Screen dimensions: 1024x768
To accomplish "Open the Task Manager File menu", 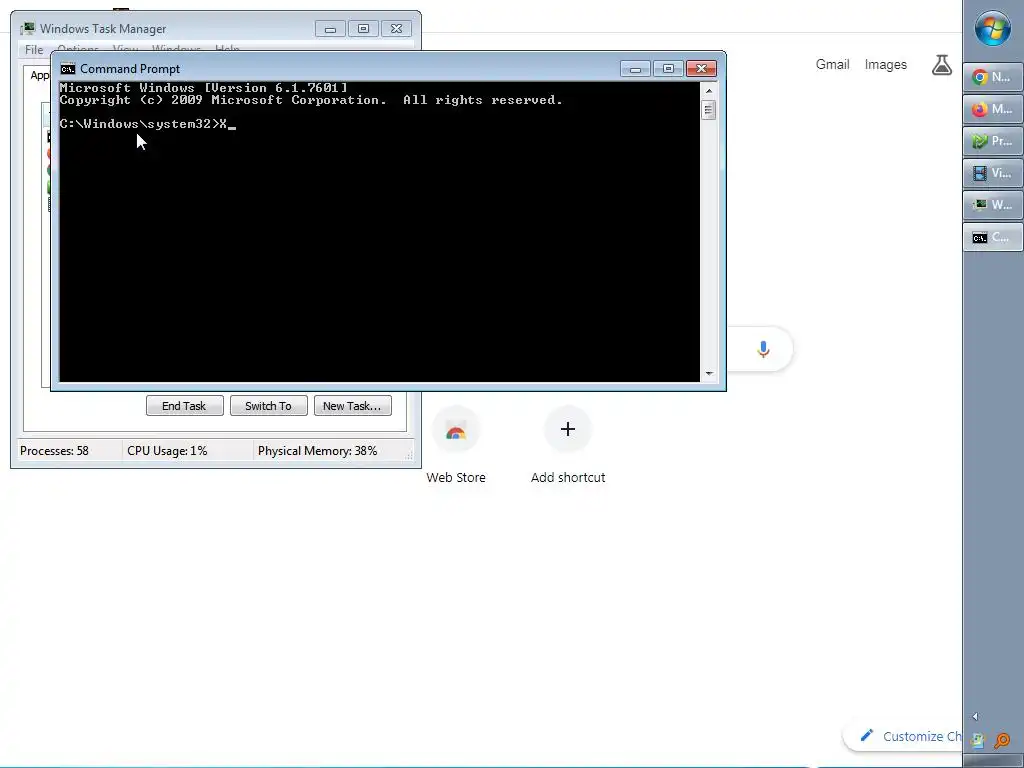I will 34,50.
